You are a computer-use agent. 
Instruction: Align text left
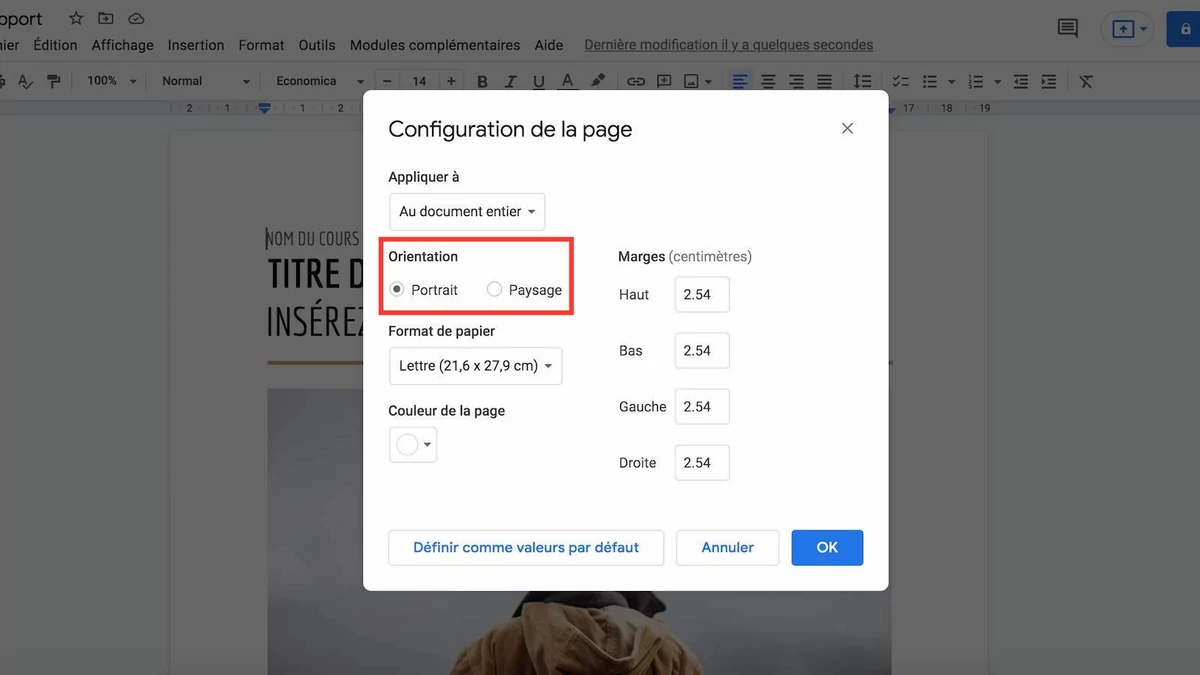[x=740, y=81]
